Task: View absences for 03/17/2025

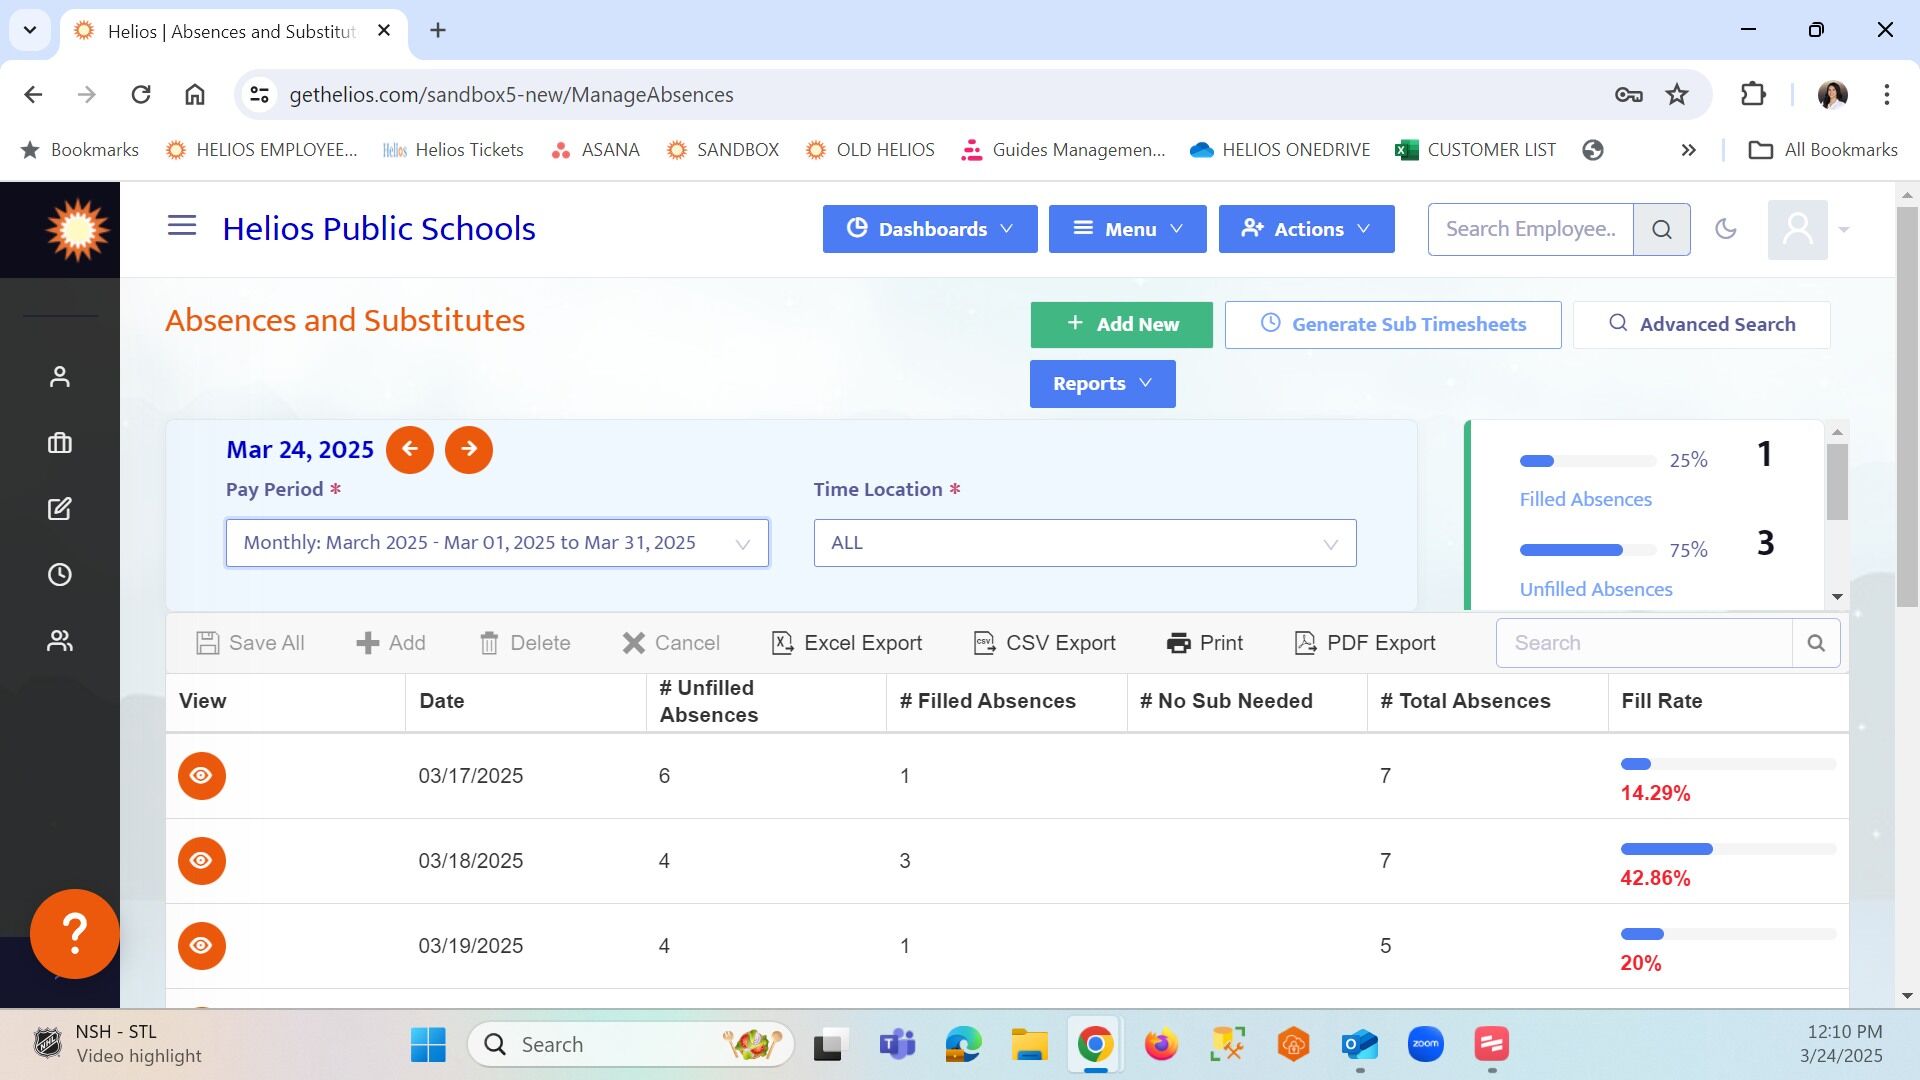Action: (202, 776)
